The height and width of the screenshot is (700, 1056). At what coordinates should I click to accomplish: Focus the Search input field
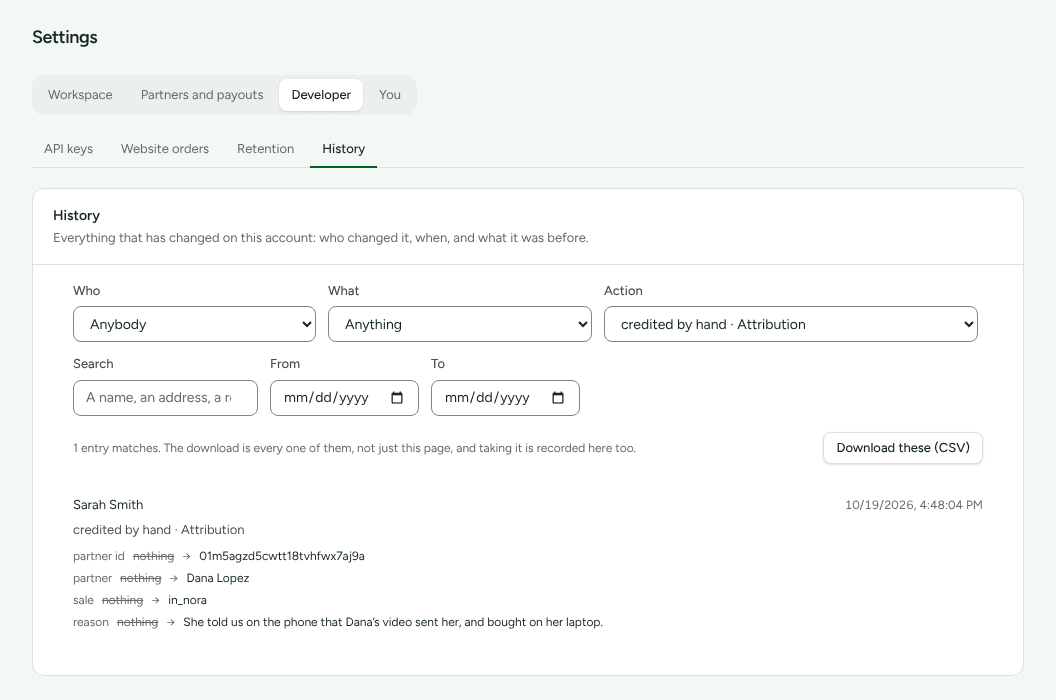(165, 397)
